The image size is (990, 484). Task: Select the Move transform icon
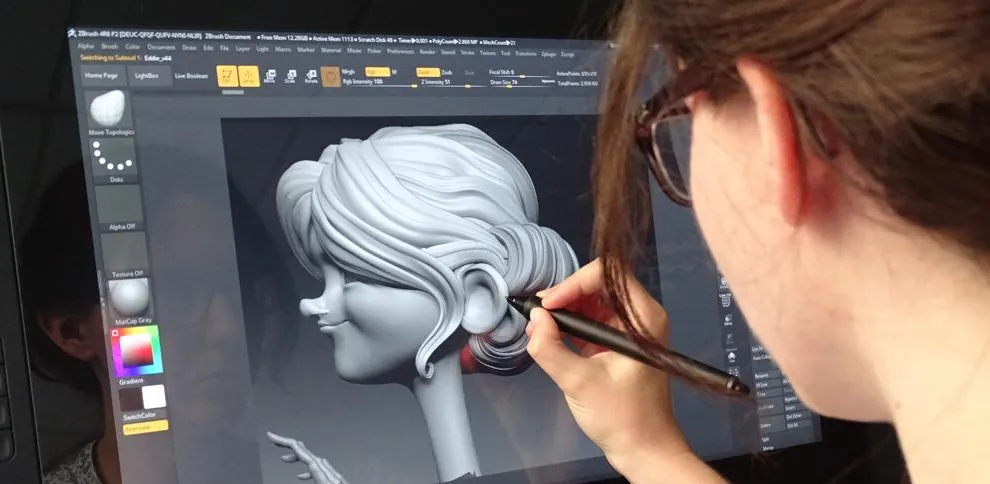click(270, 76)
